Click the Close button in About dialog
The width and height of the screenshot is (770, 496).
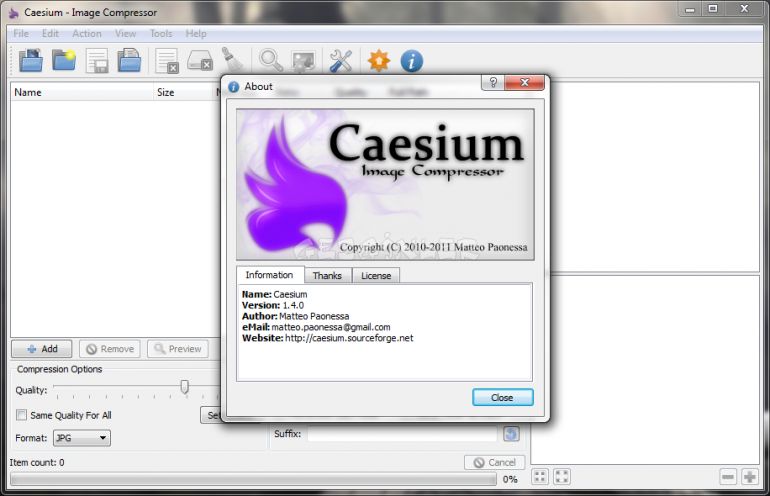[x=502, y=397]
